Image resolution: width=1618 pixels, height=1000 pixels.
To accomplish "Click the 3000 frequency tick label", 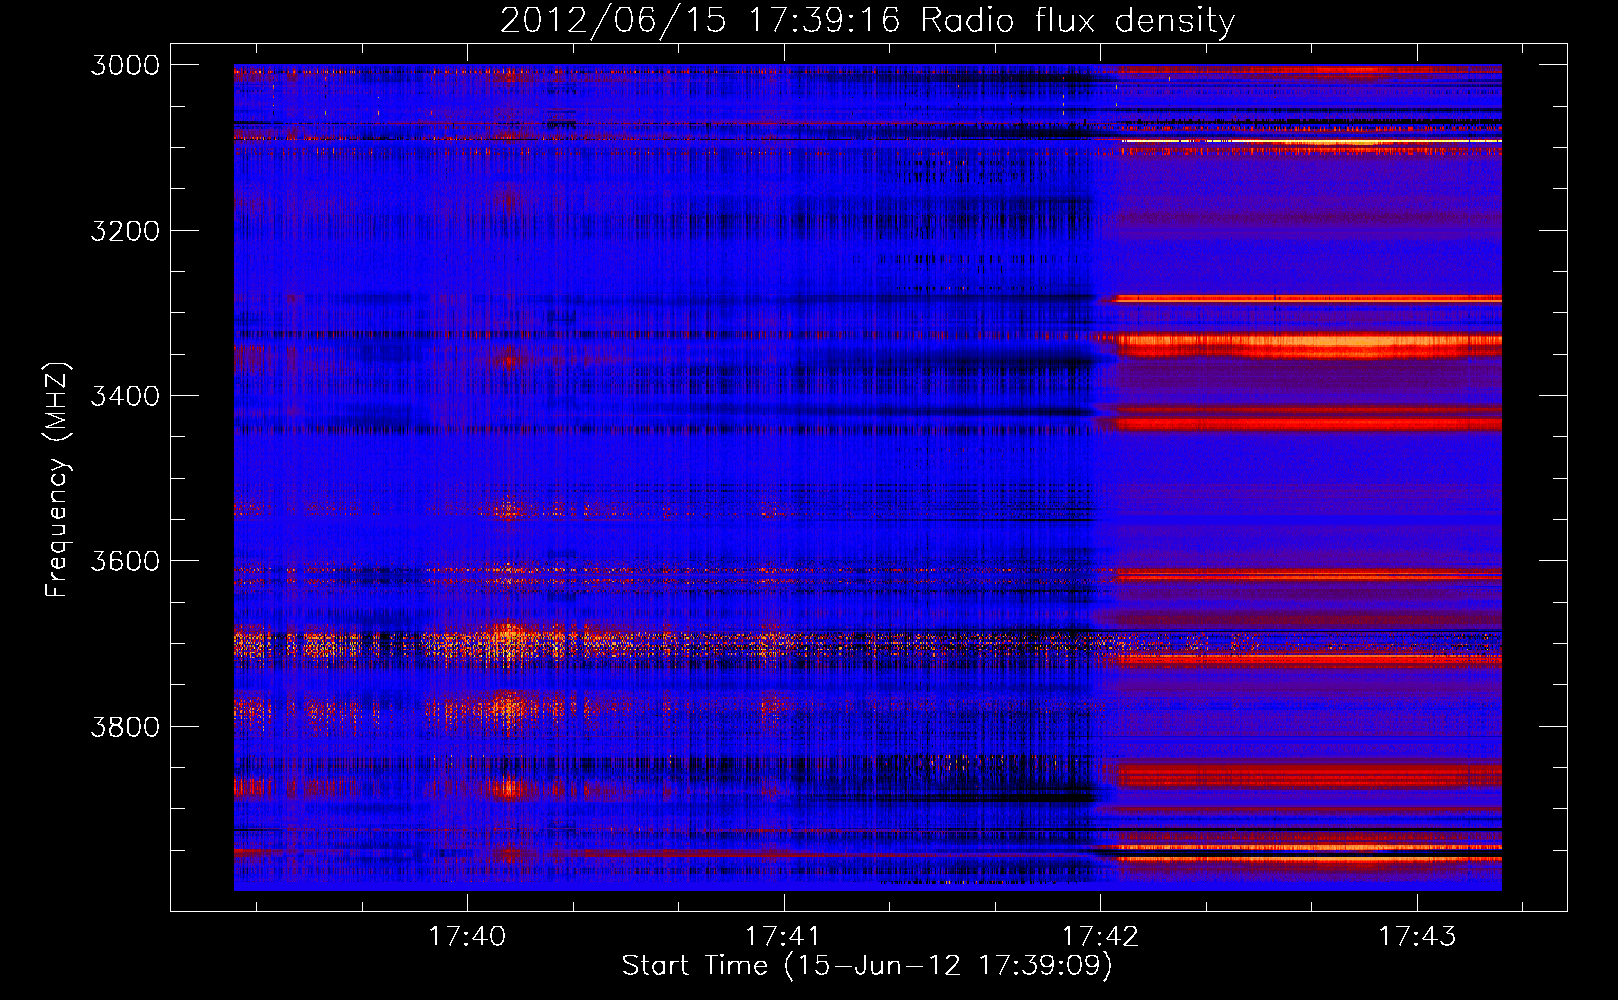I will (x=125, y=65).
